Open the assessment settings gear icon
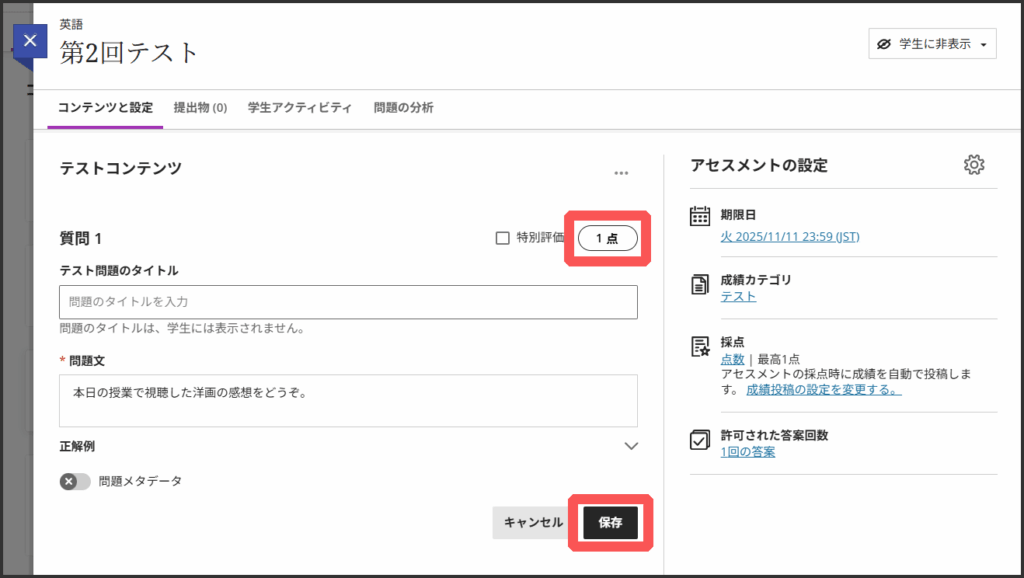This screenshot has height=578, width=1024. point(973,165)
